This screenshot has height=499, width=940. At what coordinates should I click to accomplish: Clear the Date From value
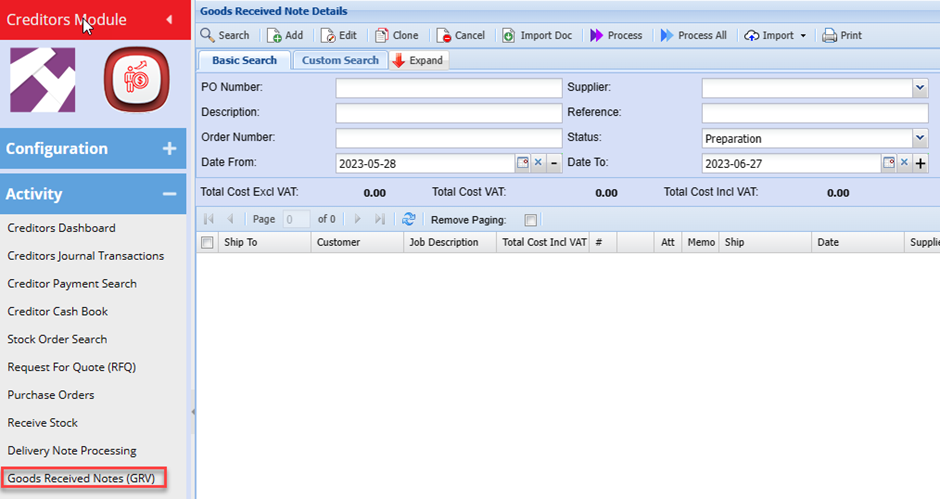[538, 163]
